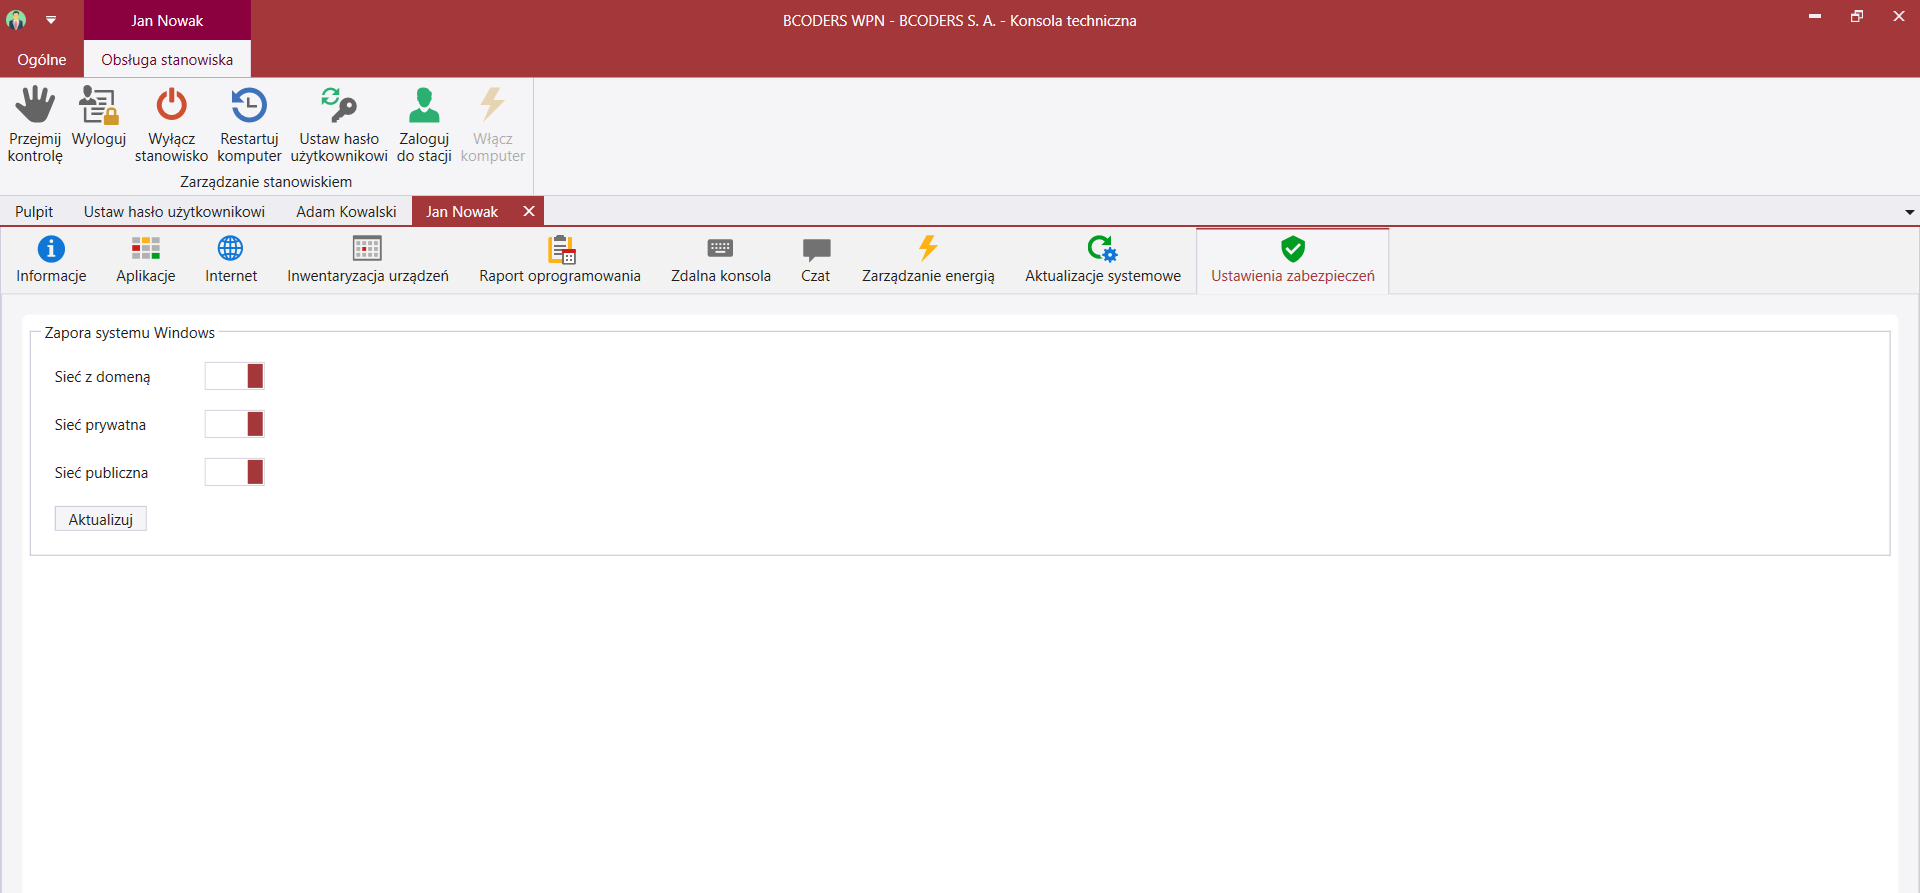Screen dimensions: 1920x893
Task: Close the Konsola techniczna window
Action: 1899,17
